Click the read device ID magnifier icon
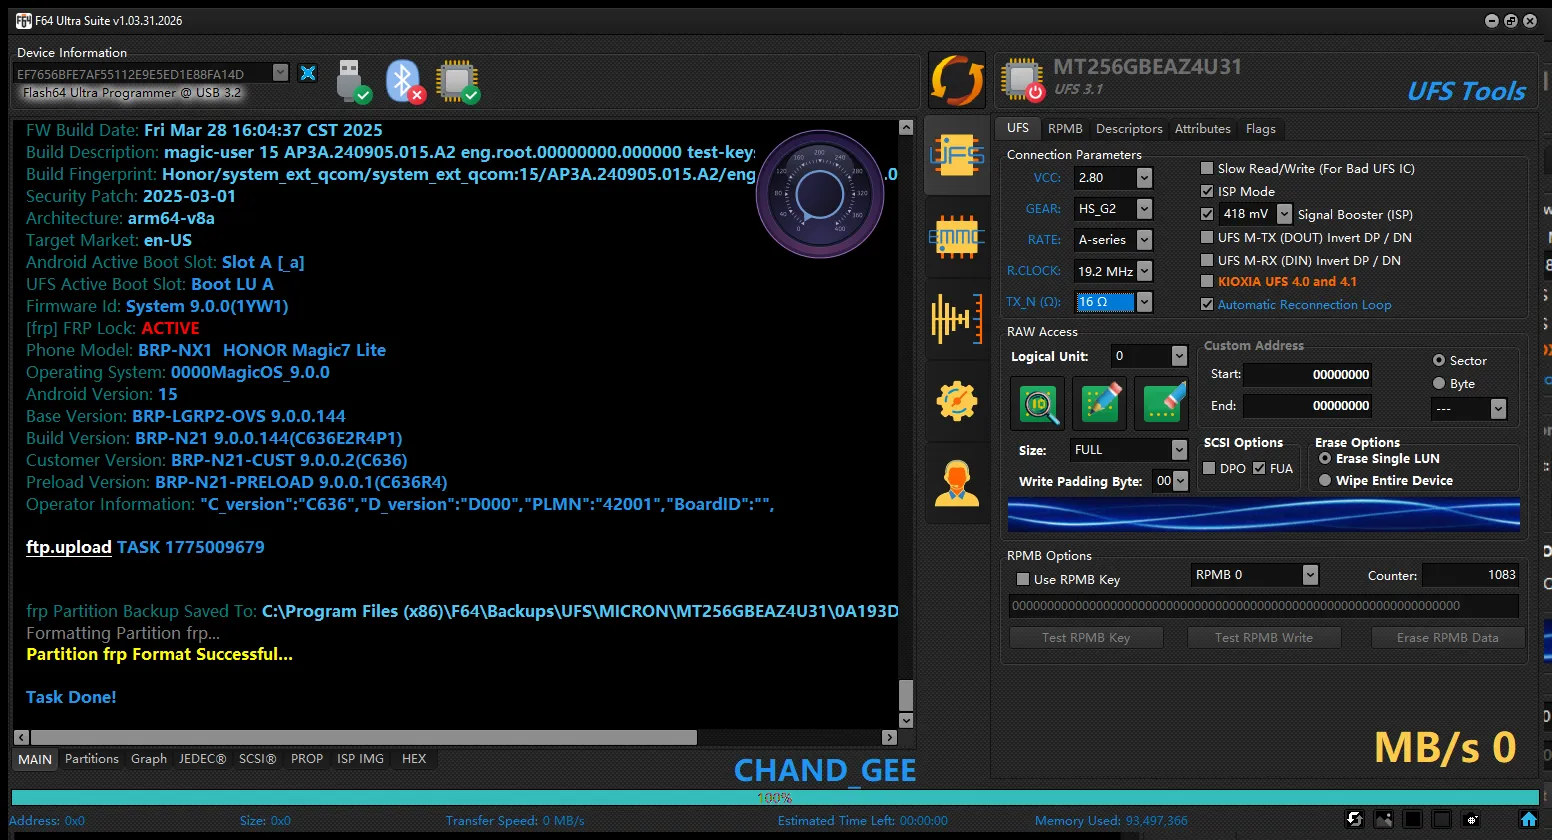Screen dimensions: 1552x840 coord(1039,403)
